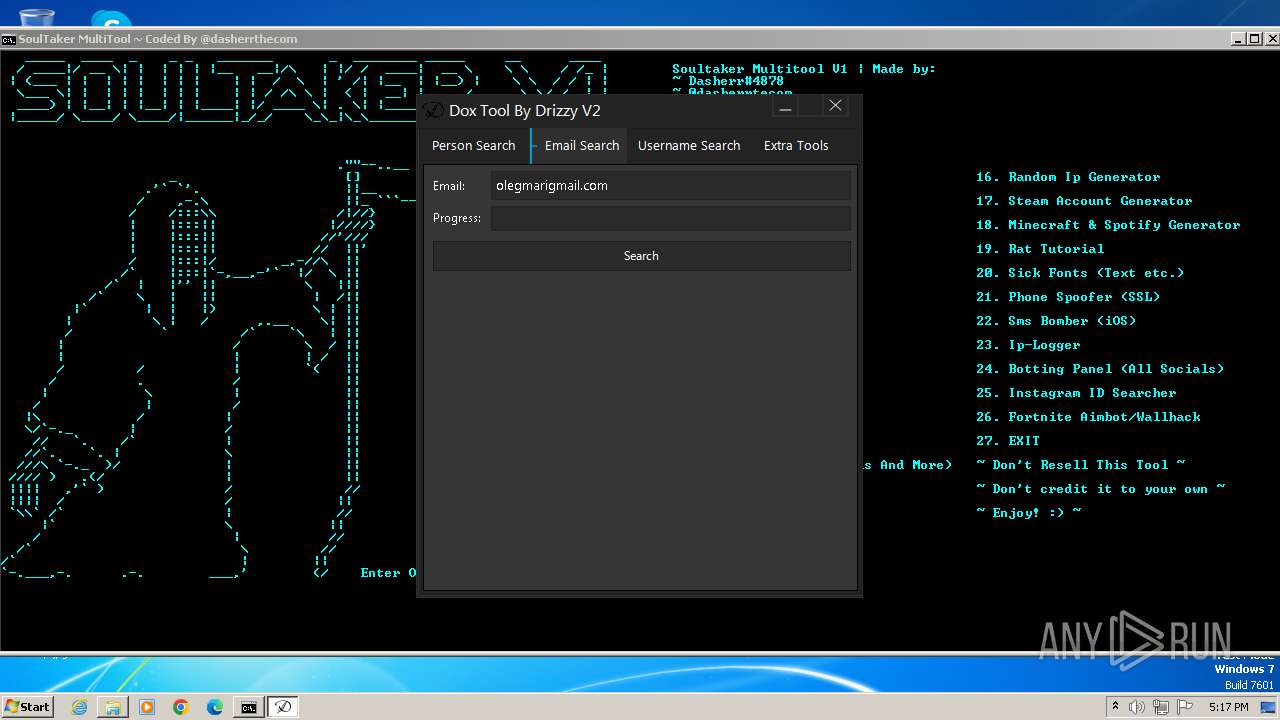Click '23. Ip-Logger' console text
The image size is (1280, 720).
click(1028, 345)
